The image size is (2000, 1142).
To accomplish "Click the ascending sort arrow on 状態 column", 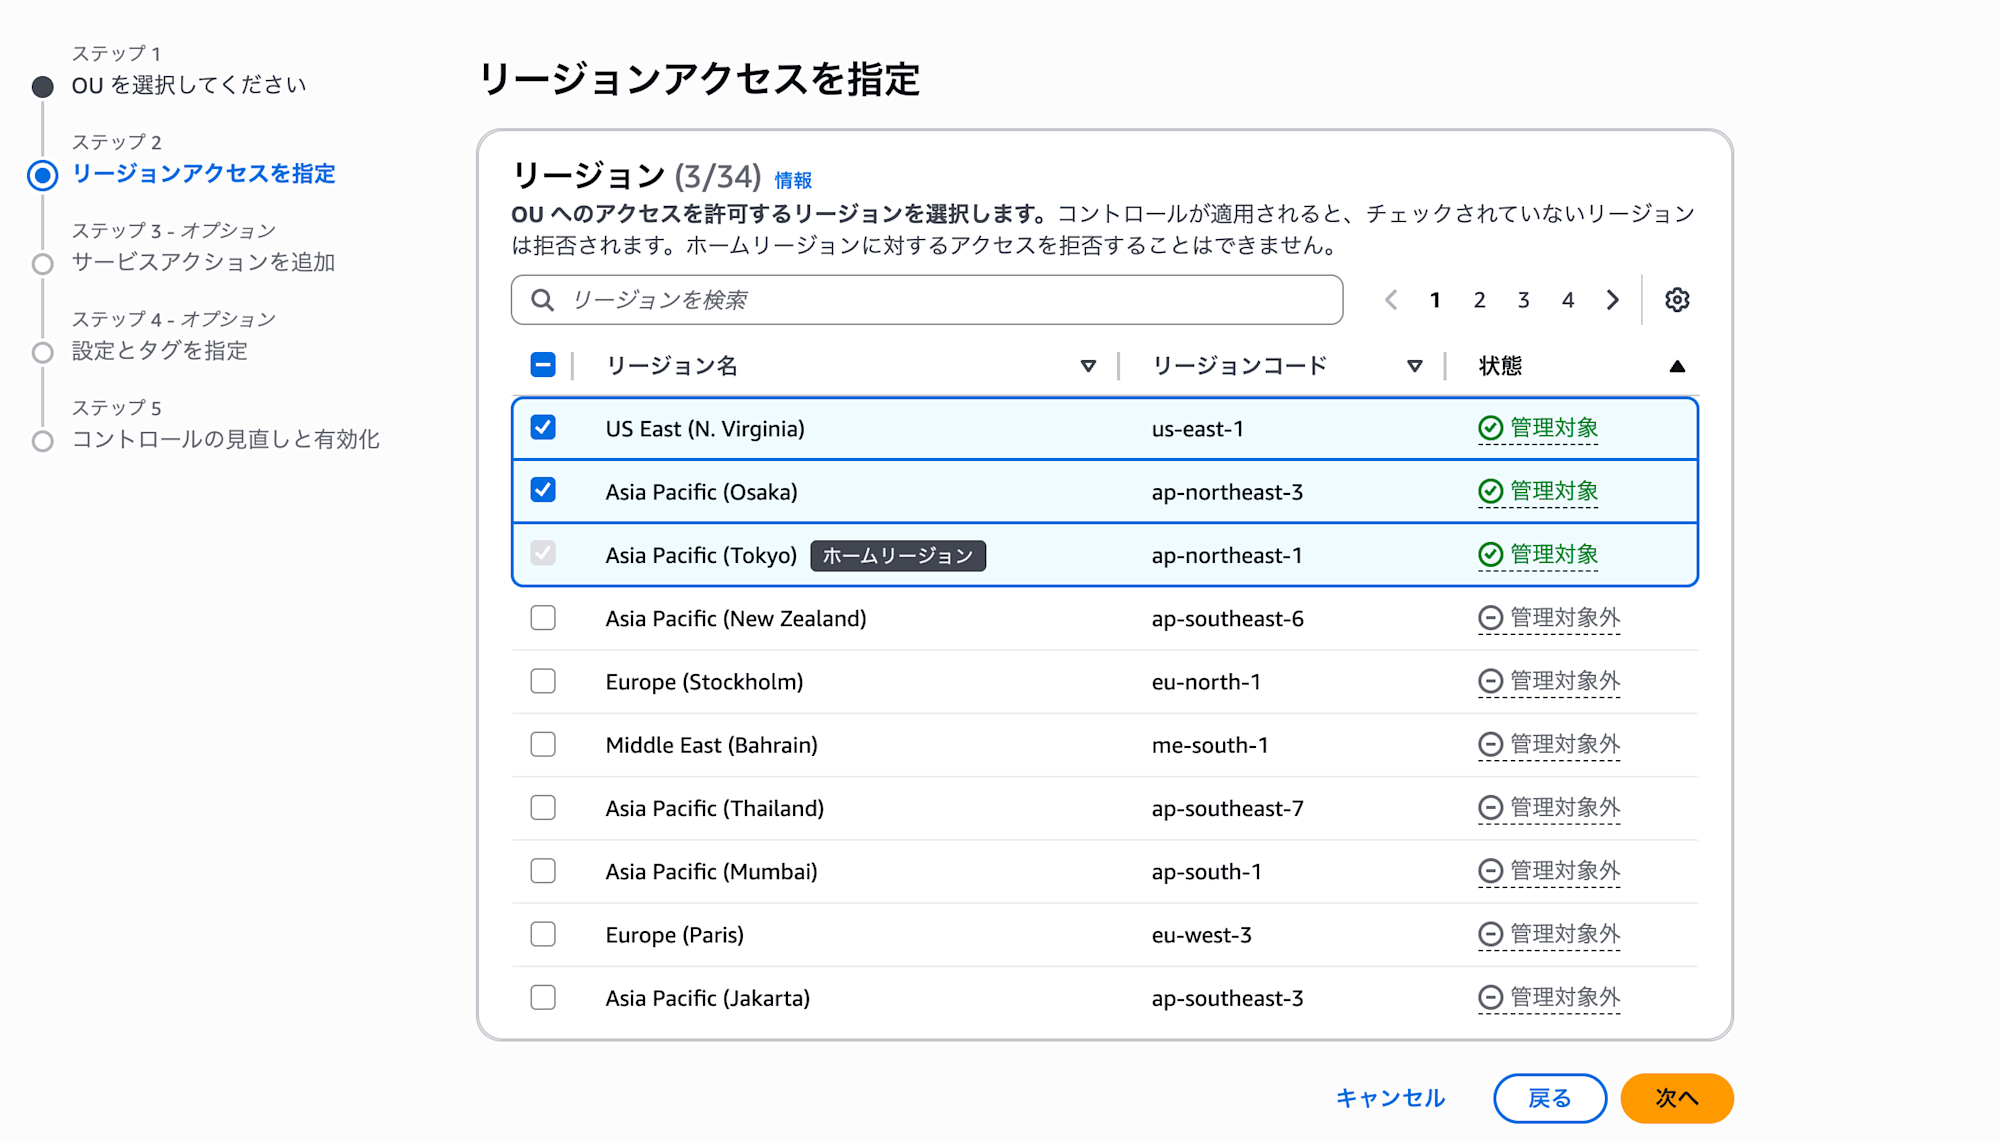I will pos(1677,365).
